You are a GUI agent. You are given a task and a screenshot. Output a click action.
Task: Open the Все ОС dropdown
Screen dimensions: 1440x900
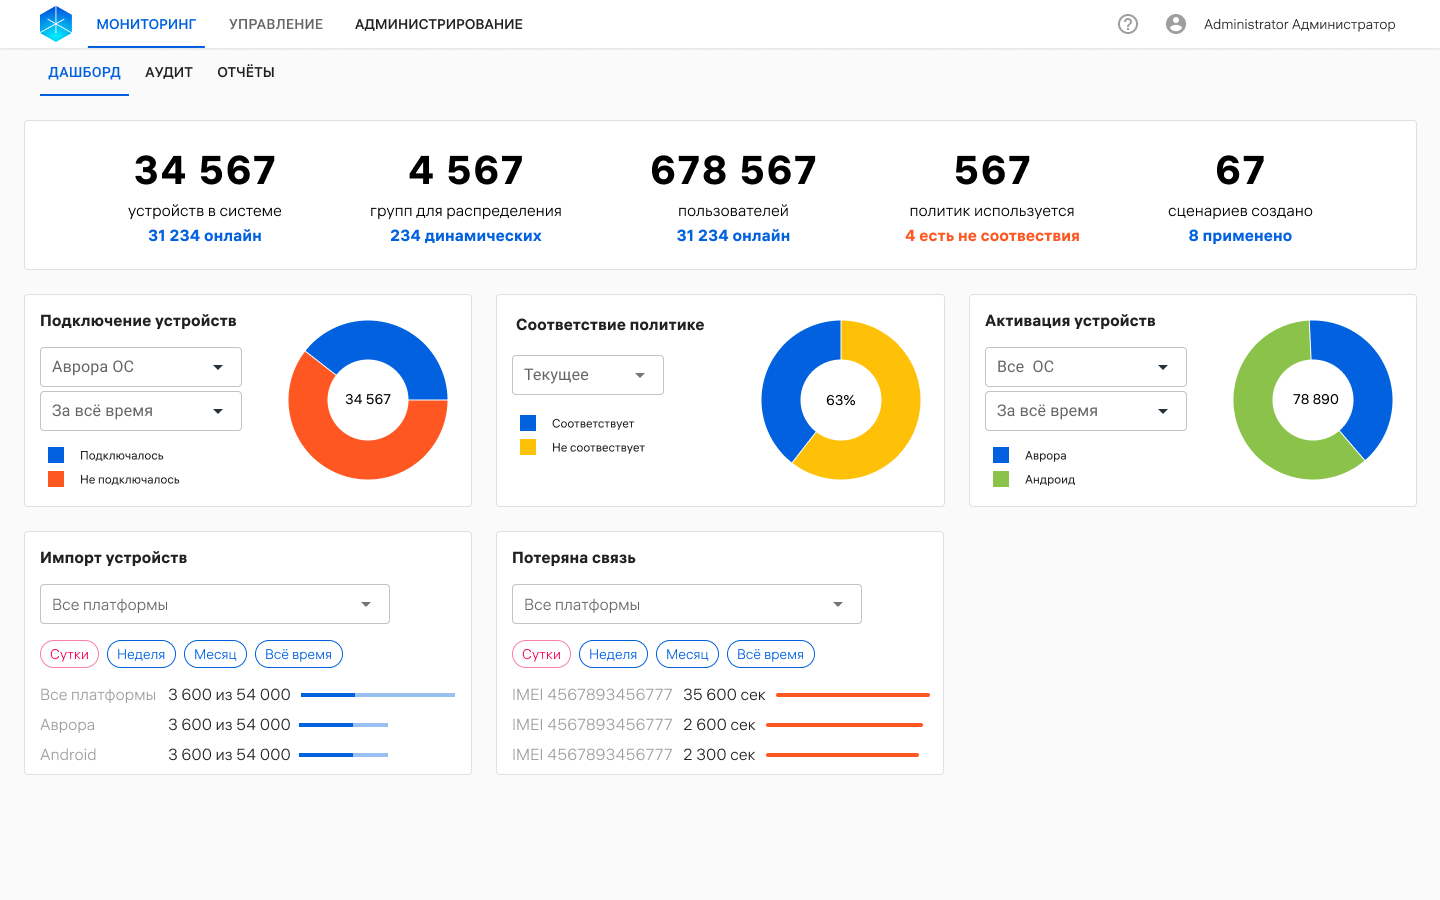tap(1086, 367)
